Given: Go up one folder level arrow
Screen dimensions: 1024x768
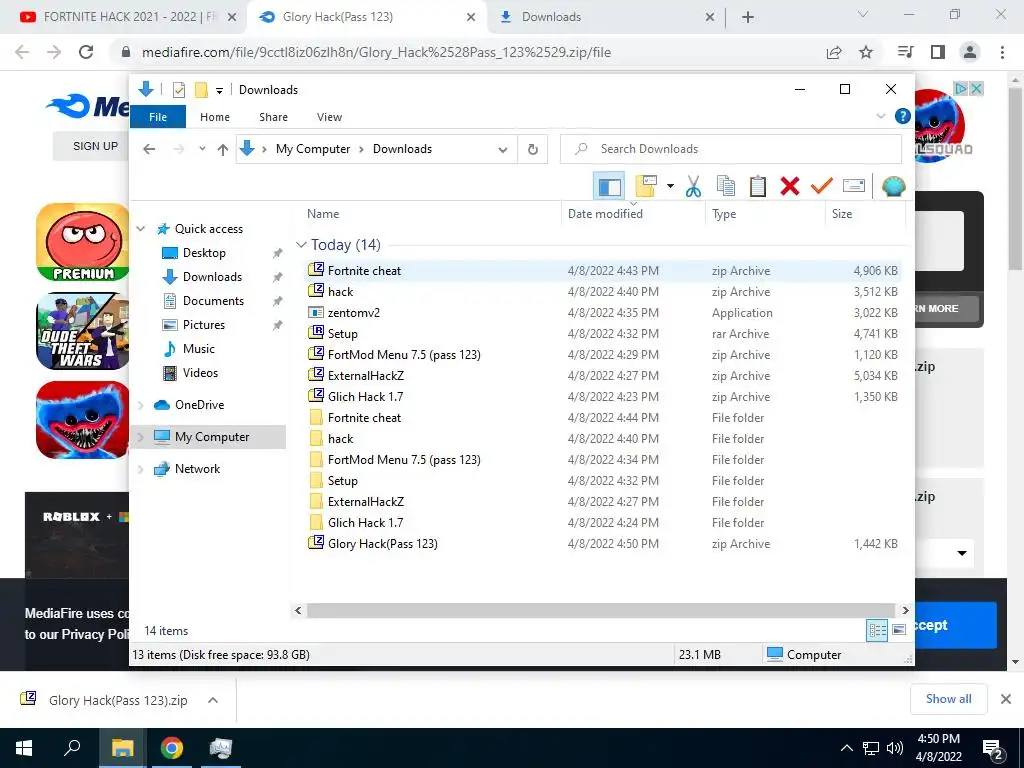Looking at the screenshot, I should (223, 150).
